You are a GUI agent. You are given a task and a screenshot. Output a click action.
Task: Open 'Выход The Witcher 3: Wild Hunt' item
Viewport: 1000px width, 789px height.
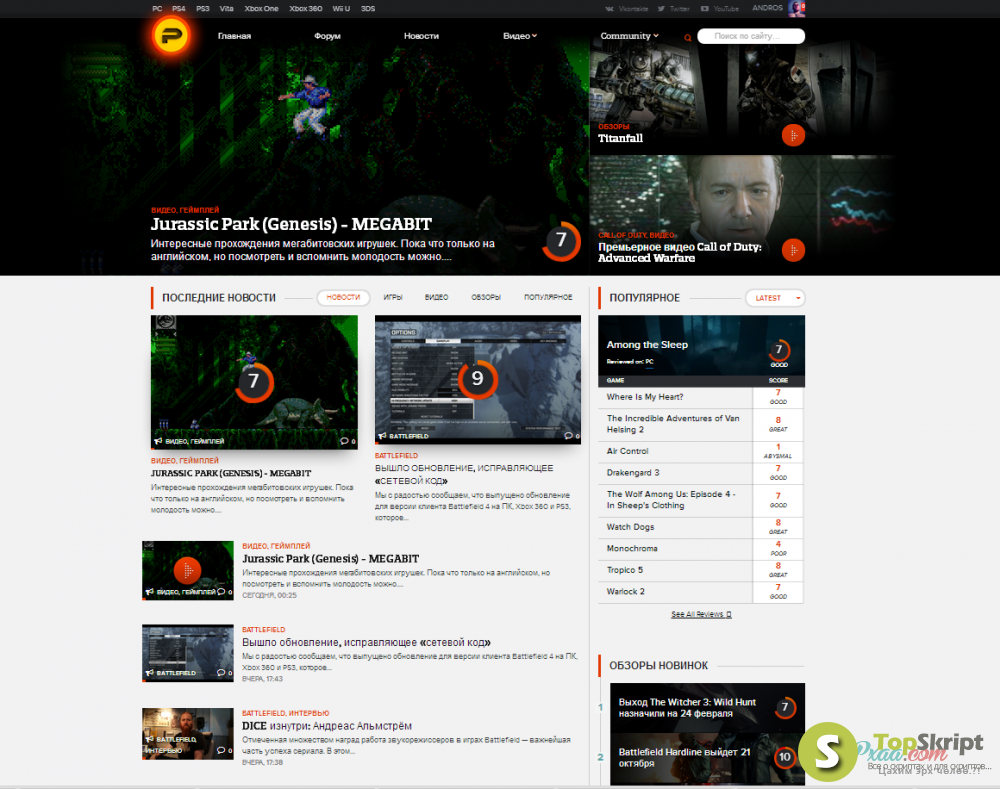687,707
